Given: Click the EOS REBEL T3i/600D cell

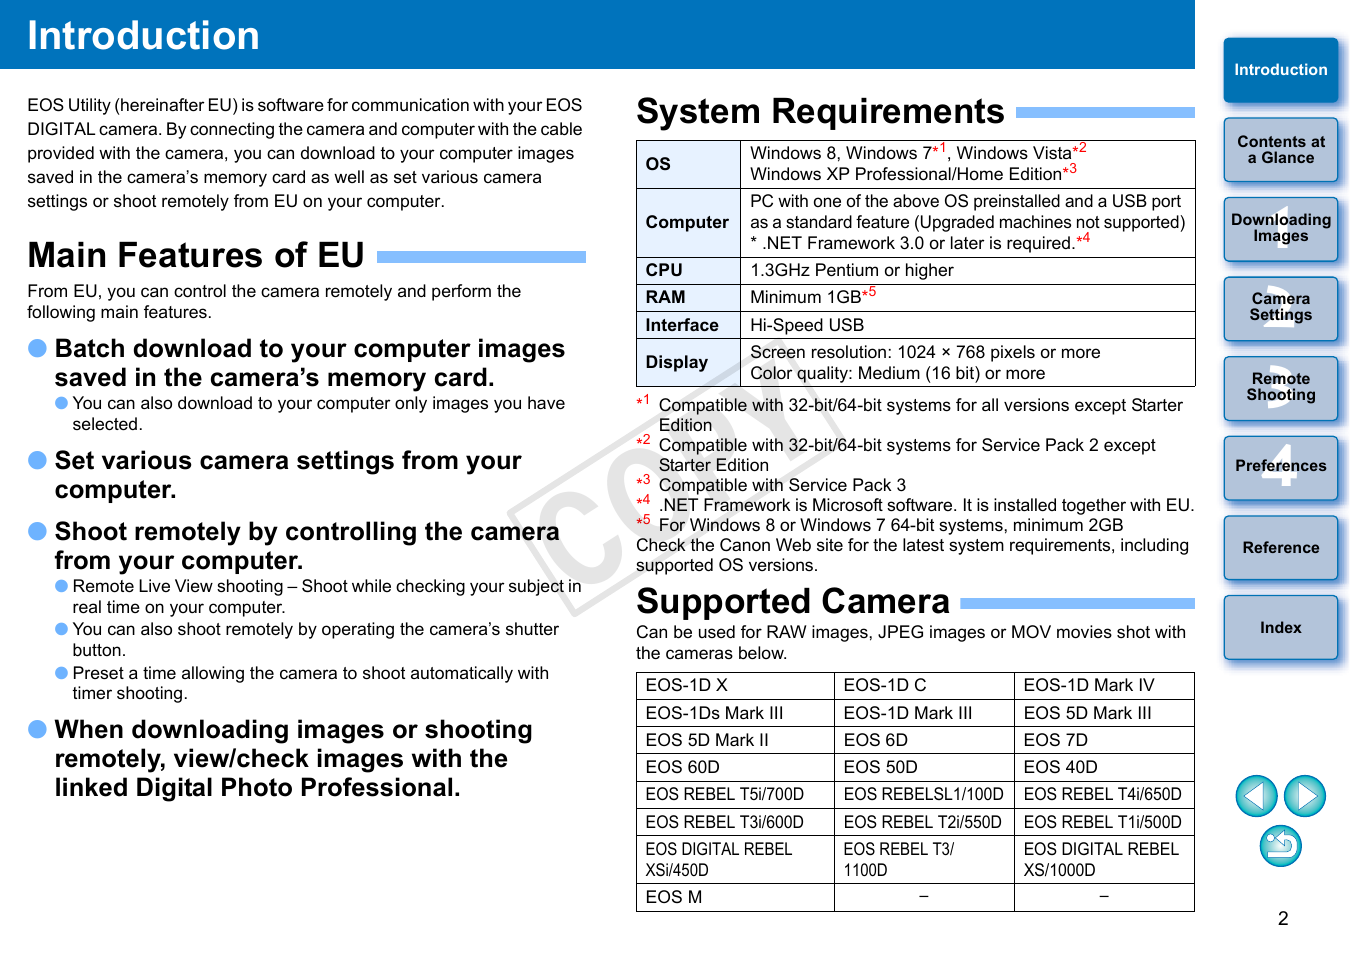Looking at the screenshot, I should pos(735,822).
